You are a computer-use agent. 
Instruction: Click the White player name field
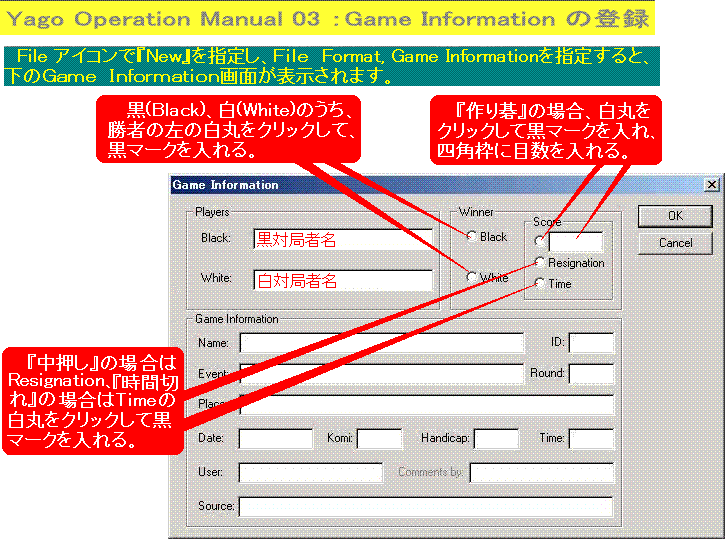(x=343, y=280)
